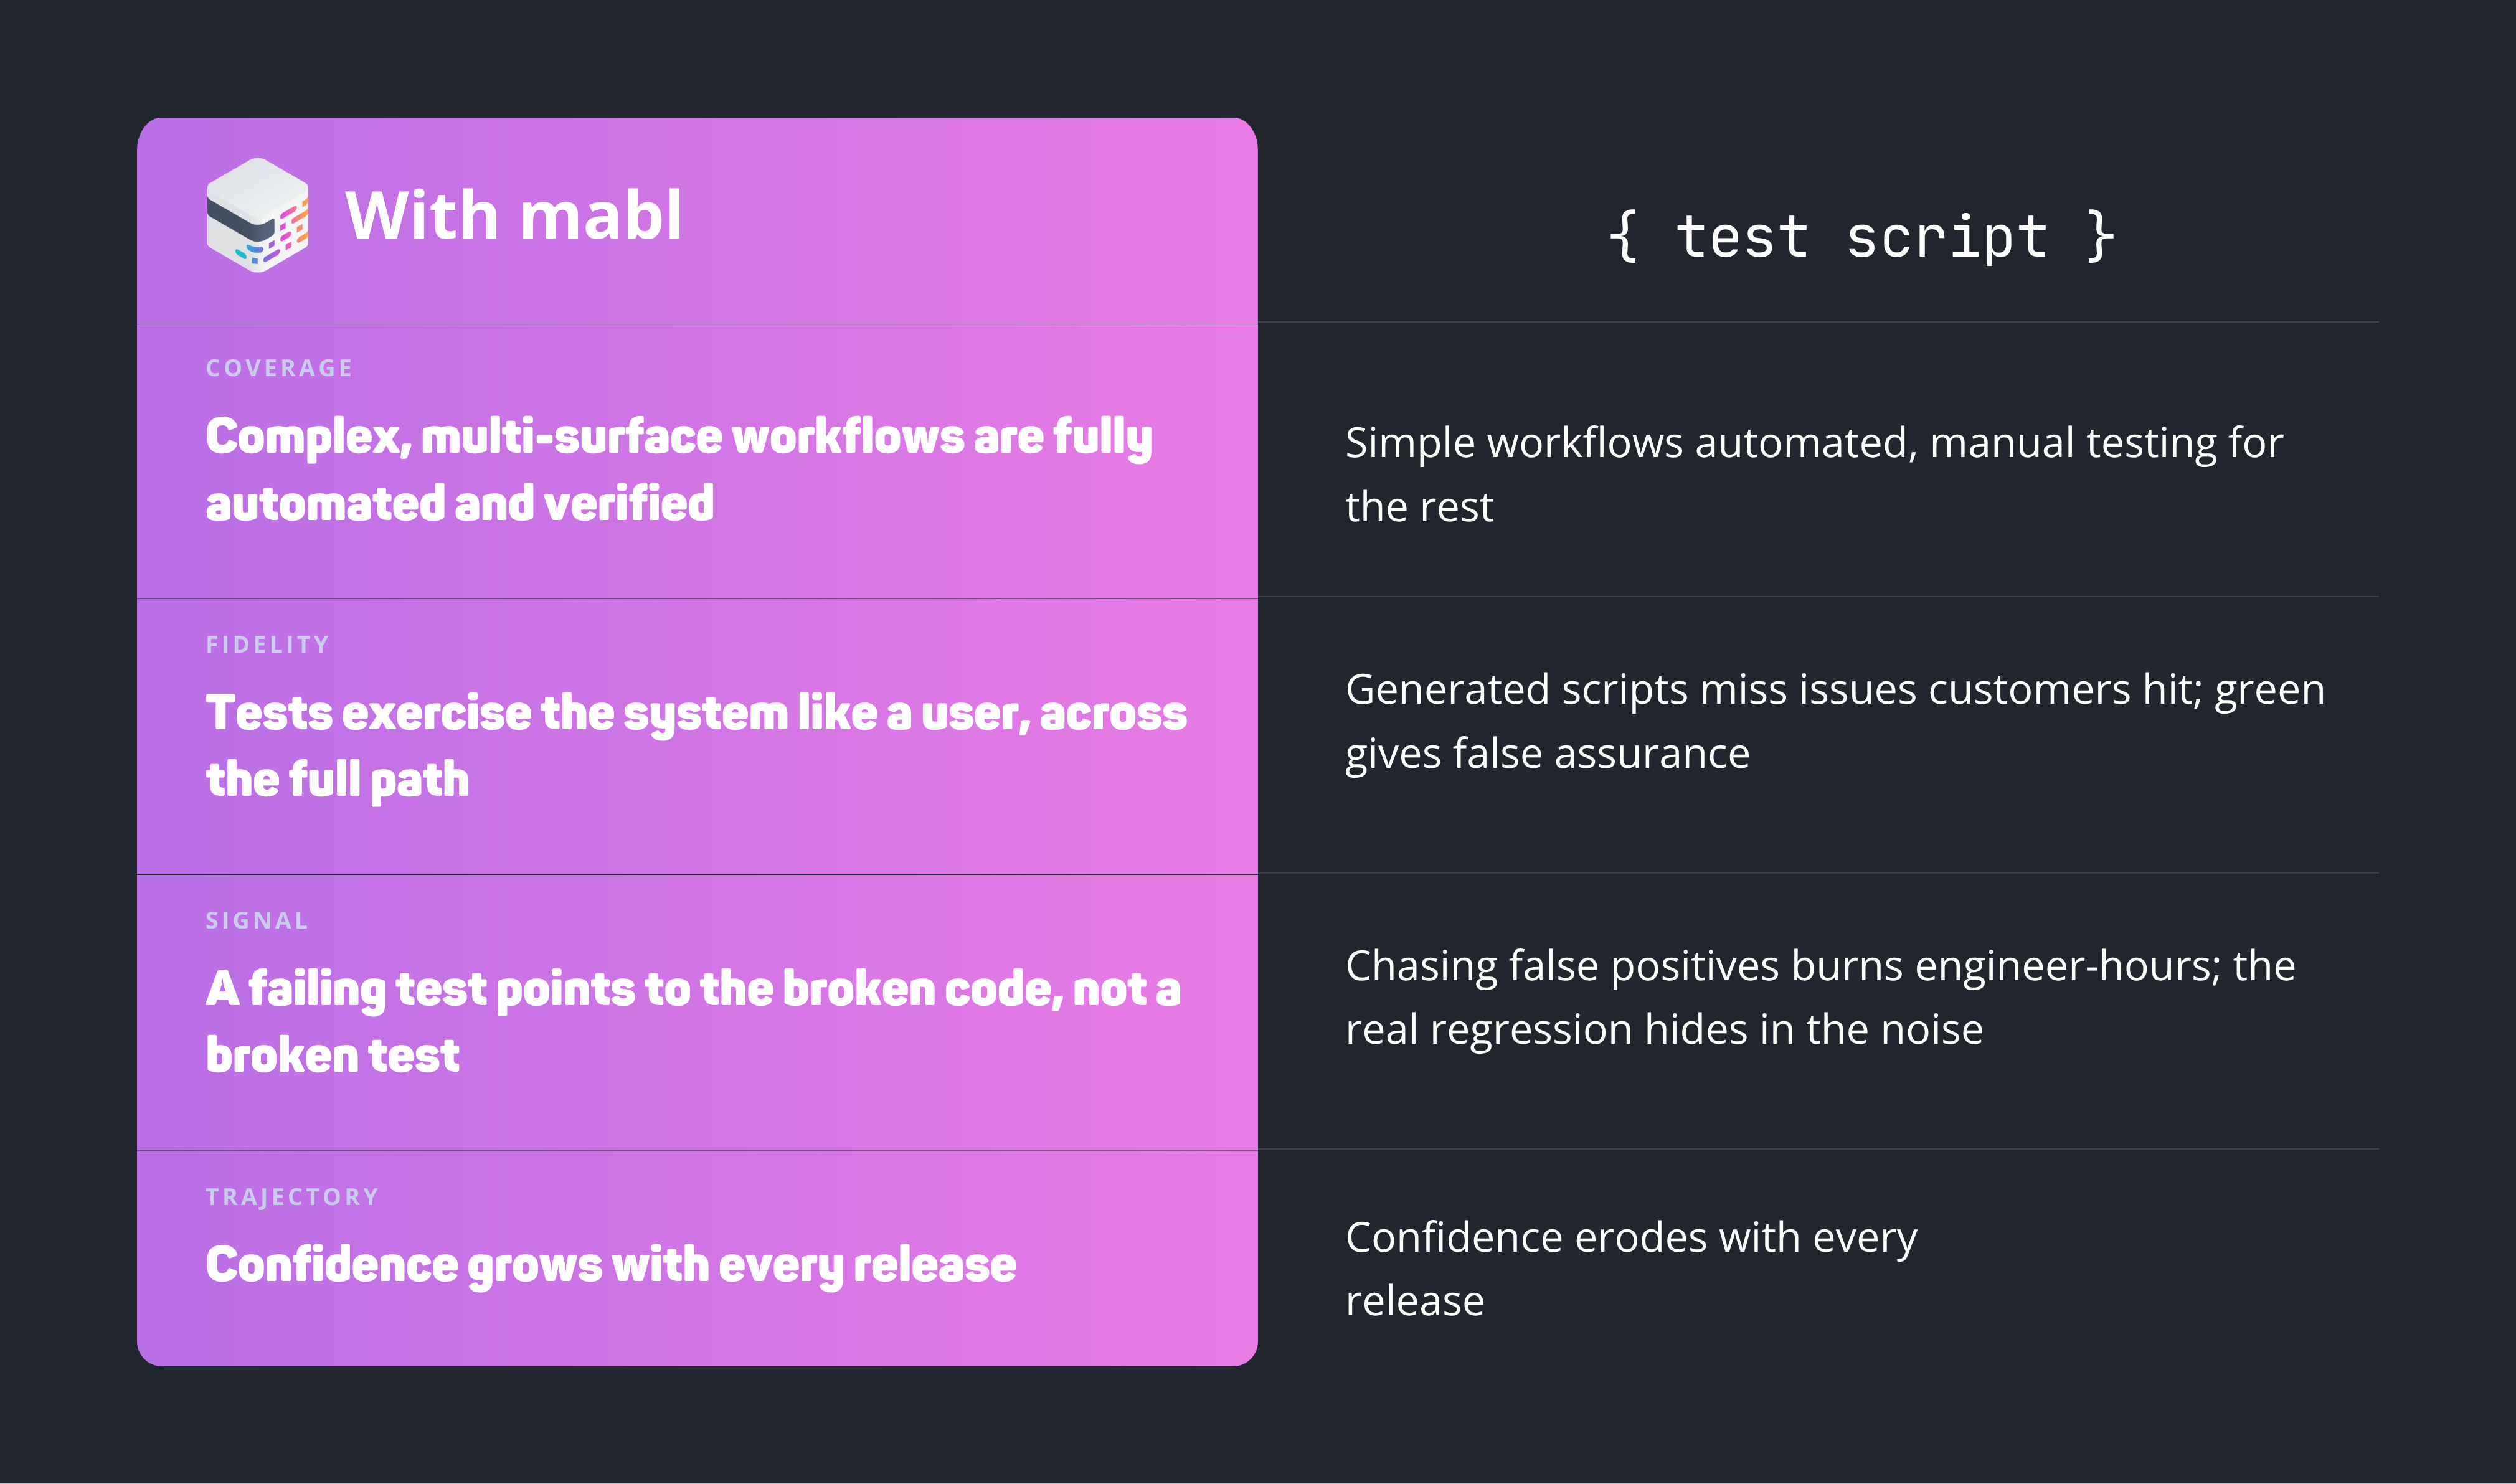The width and height of the screenshot is (2516, 1484).
Task: Select the 'With mabl' heading
Action: point(514,215)
